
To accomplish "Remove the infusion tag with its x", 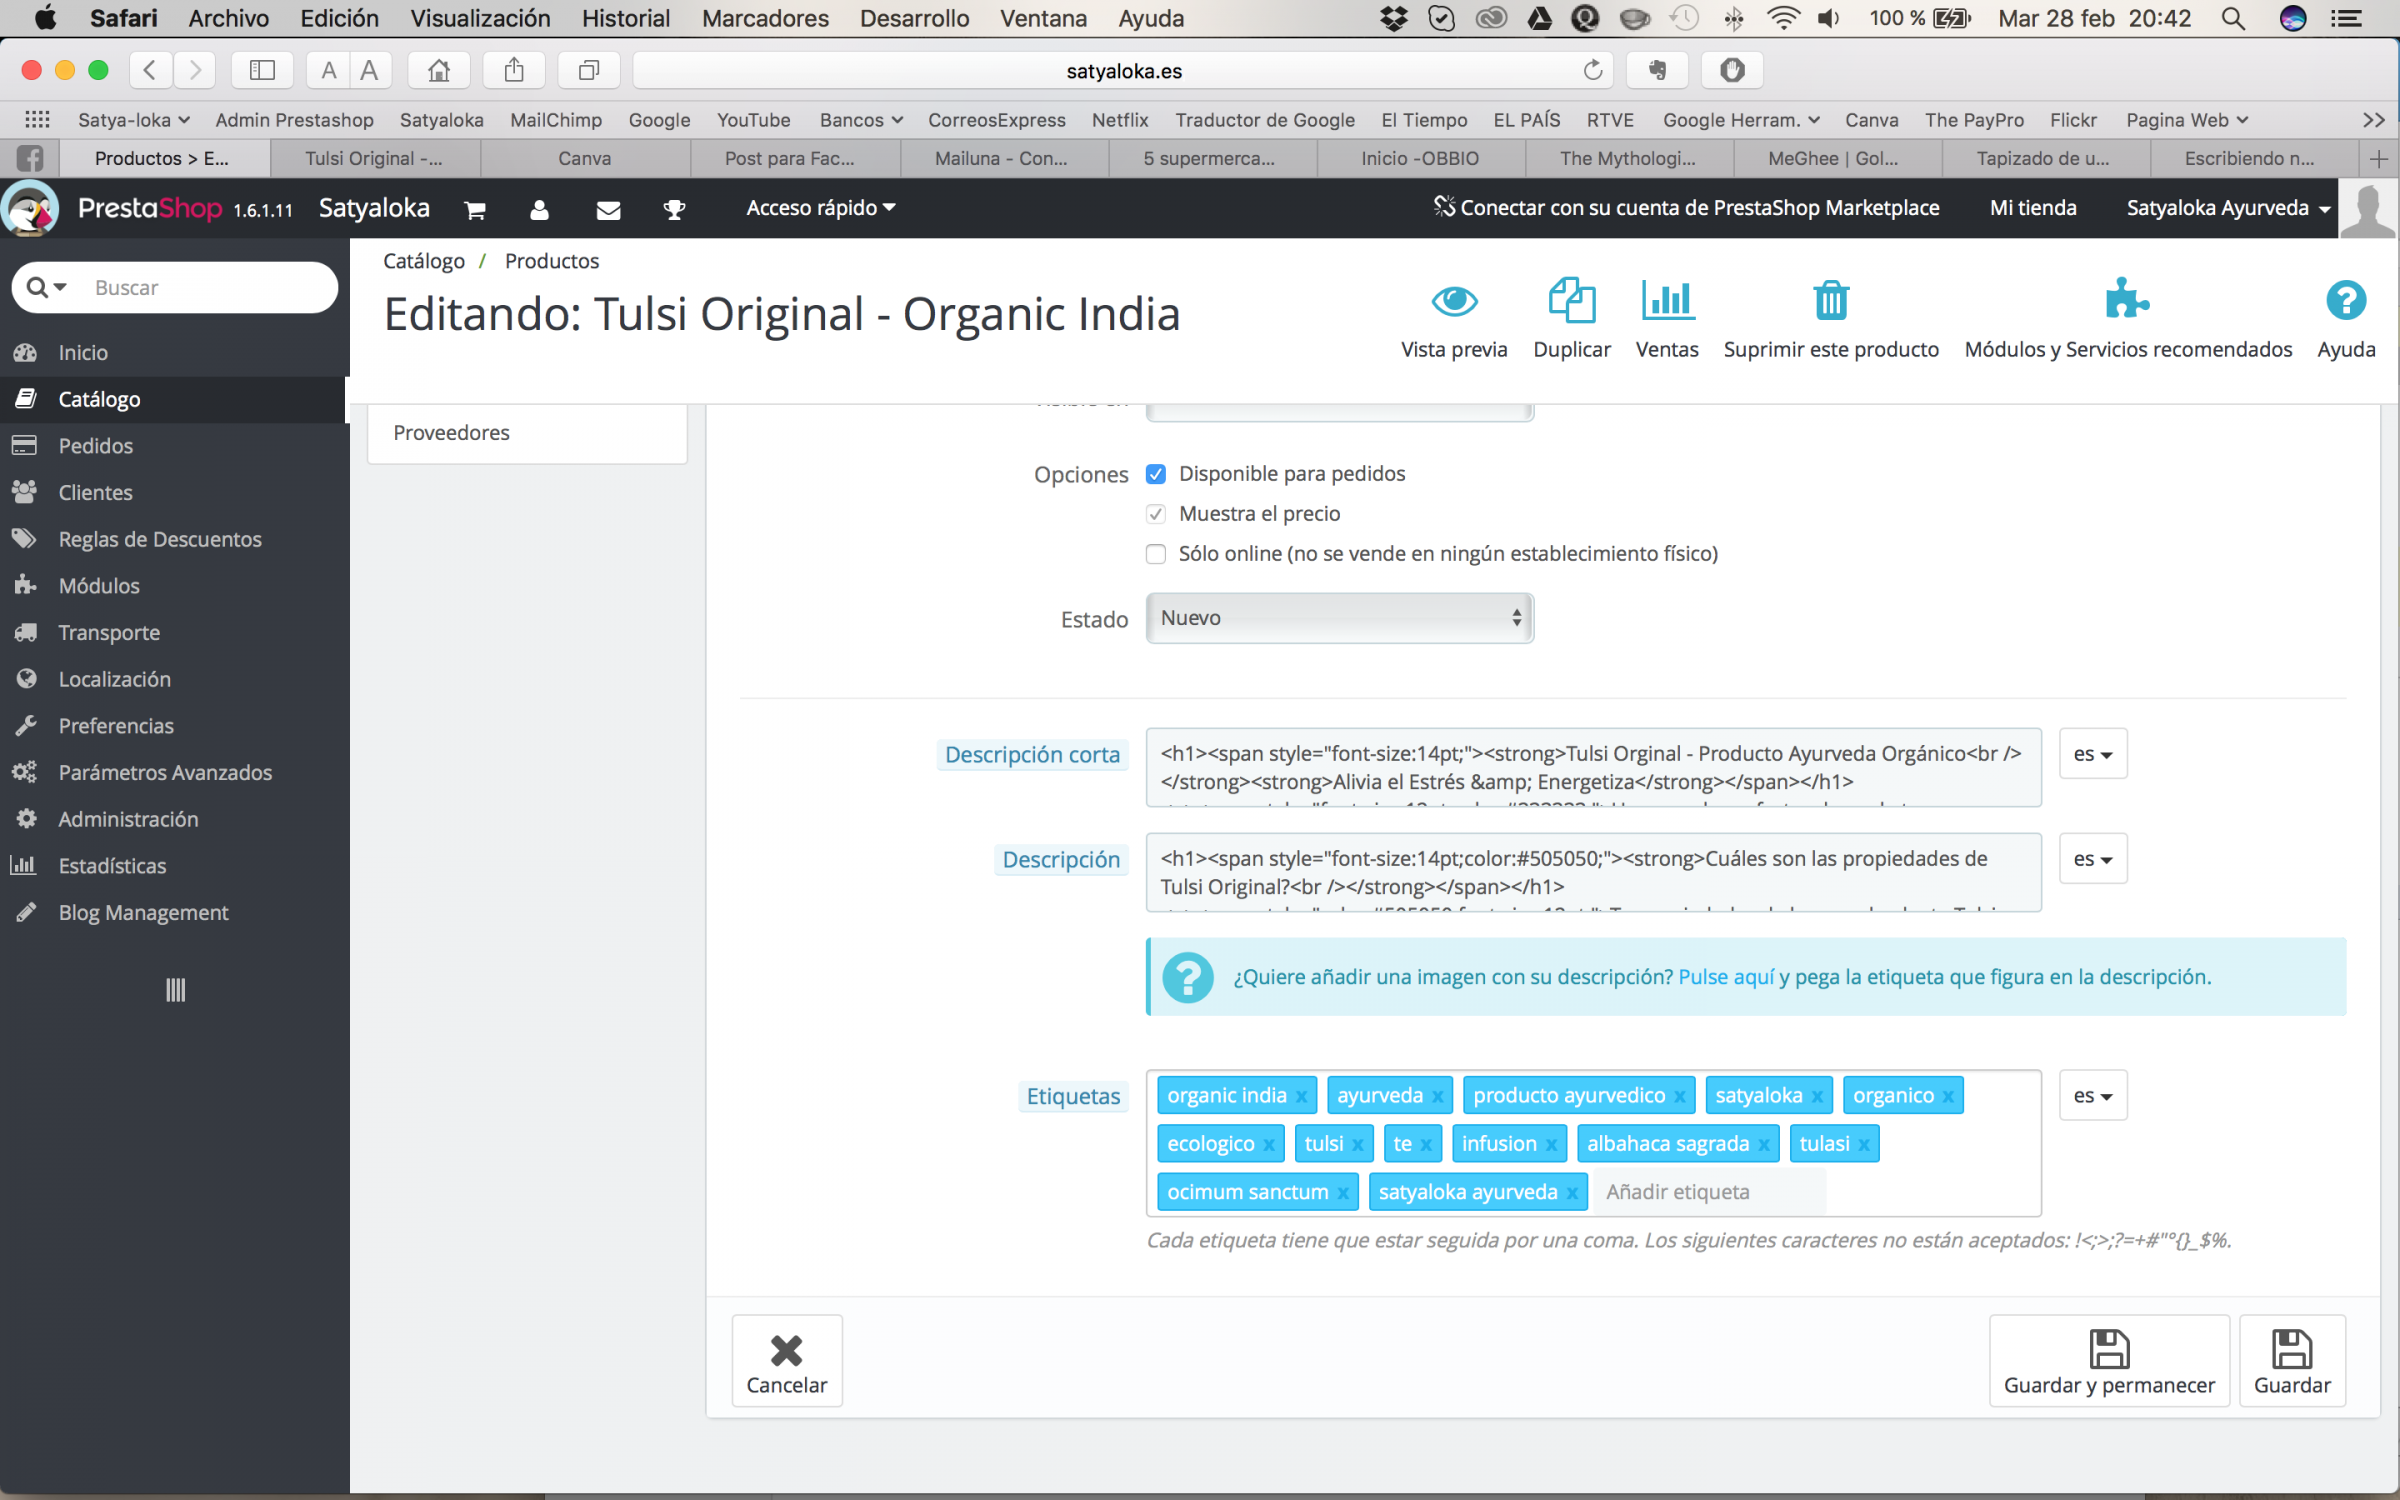I will click(1551, 1145).
